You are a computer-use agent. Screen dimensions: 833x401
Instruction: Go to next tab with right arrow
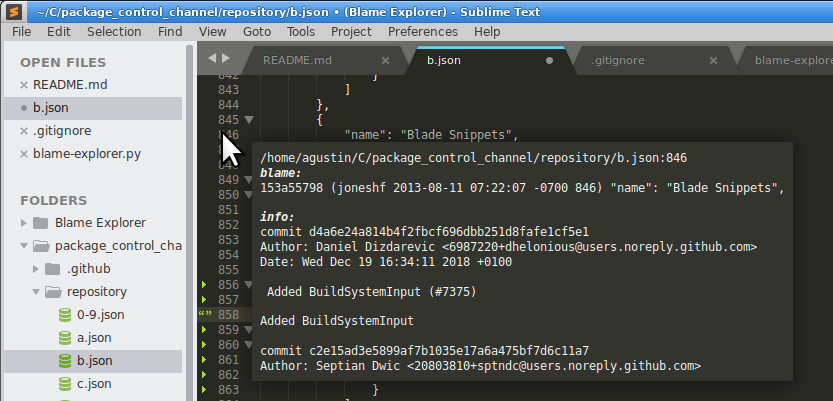(226, 58)
